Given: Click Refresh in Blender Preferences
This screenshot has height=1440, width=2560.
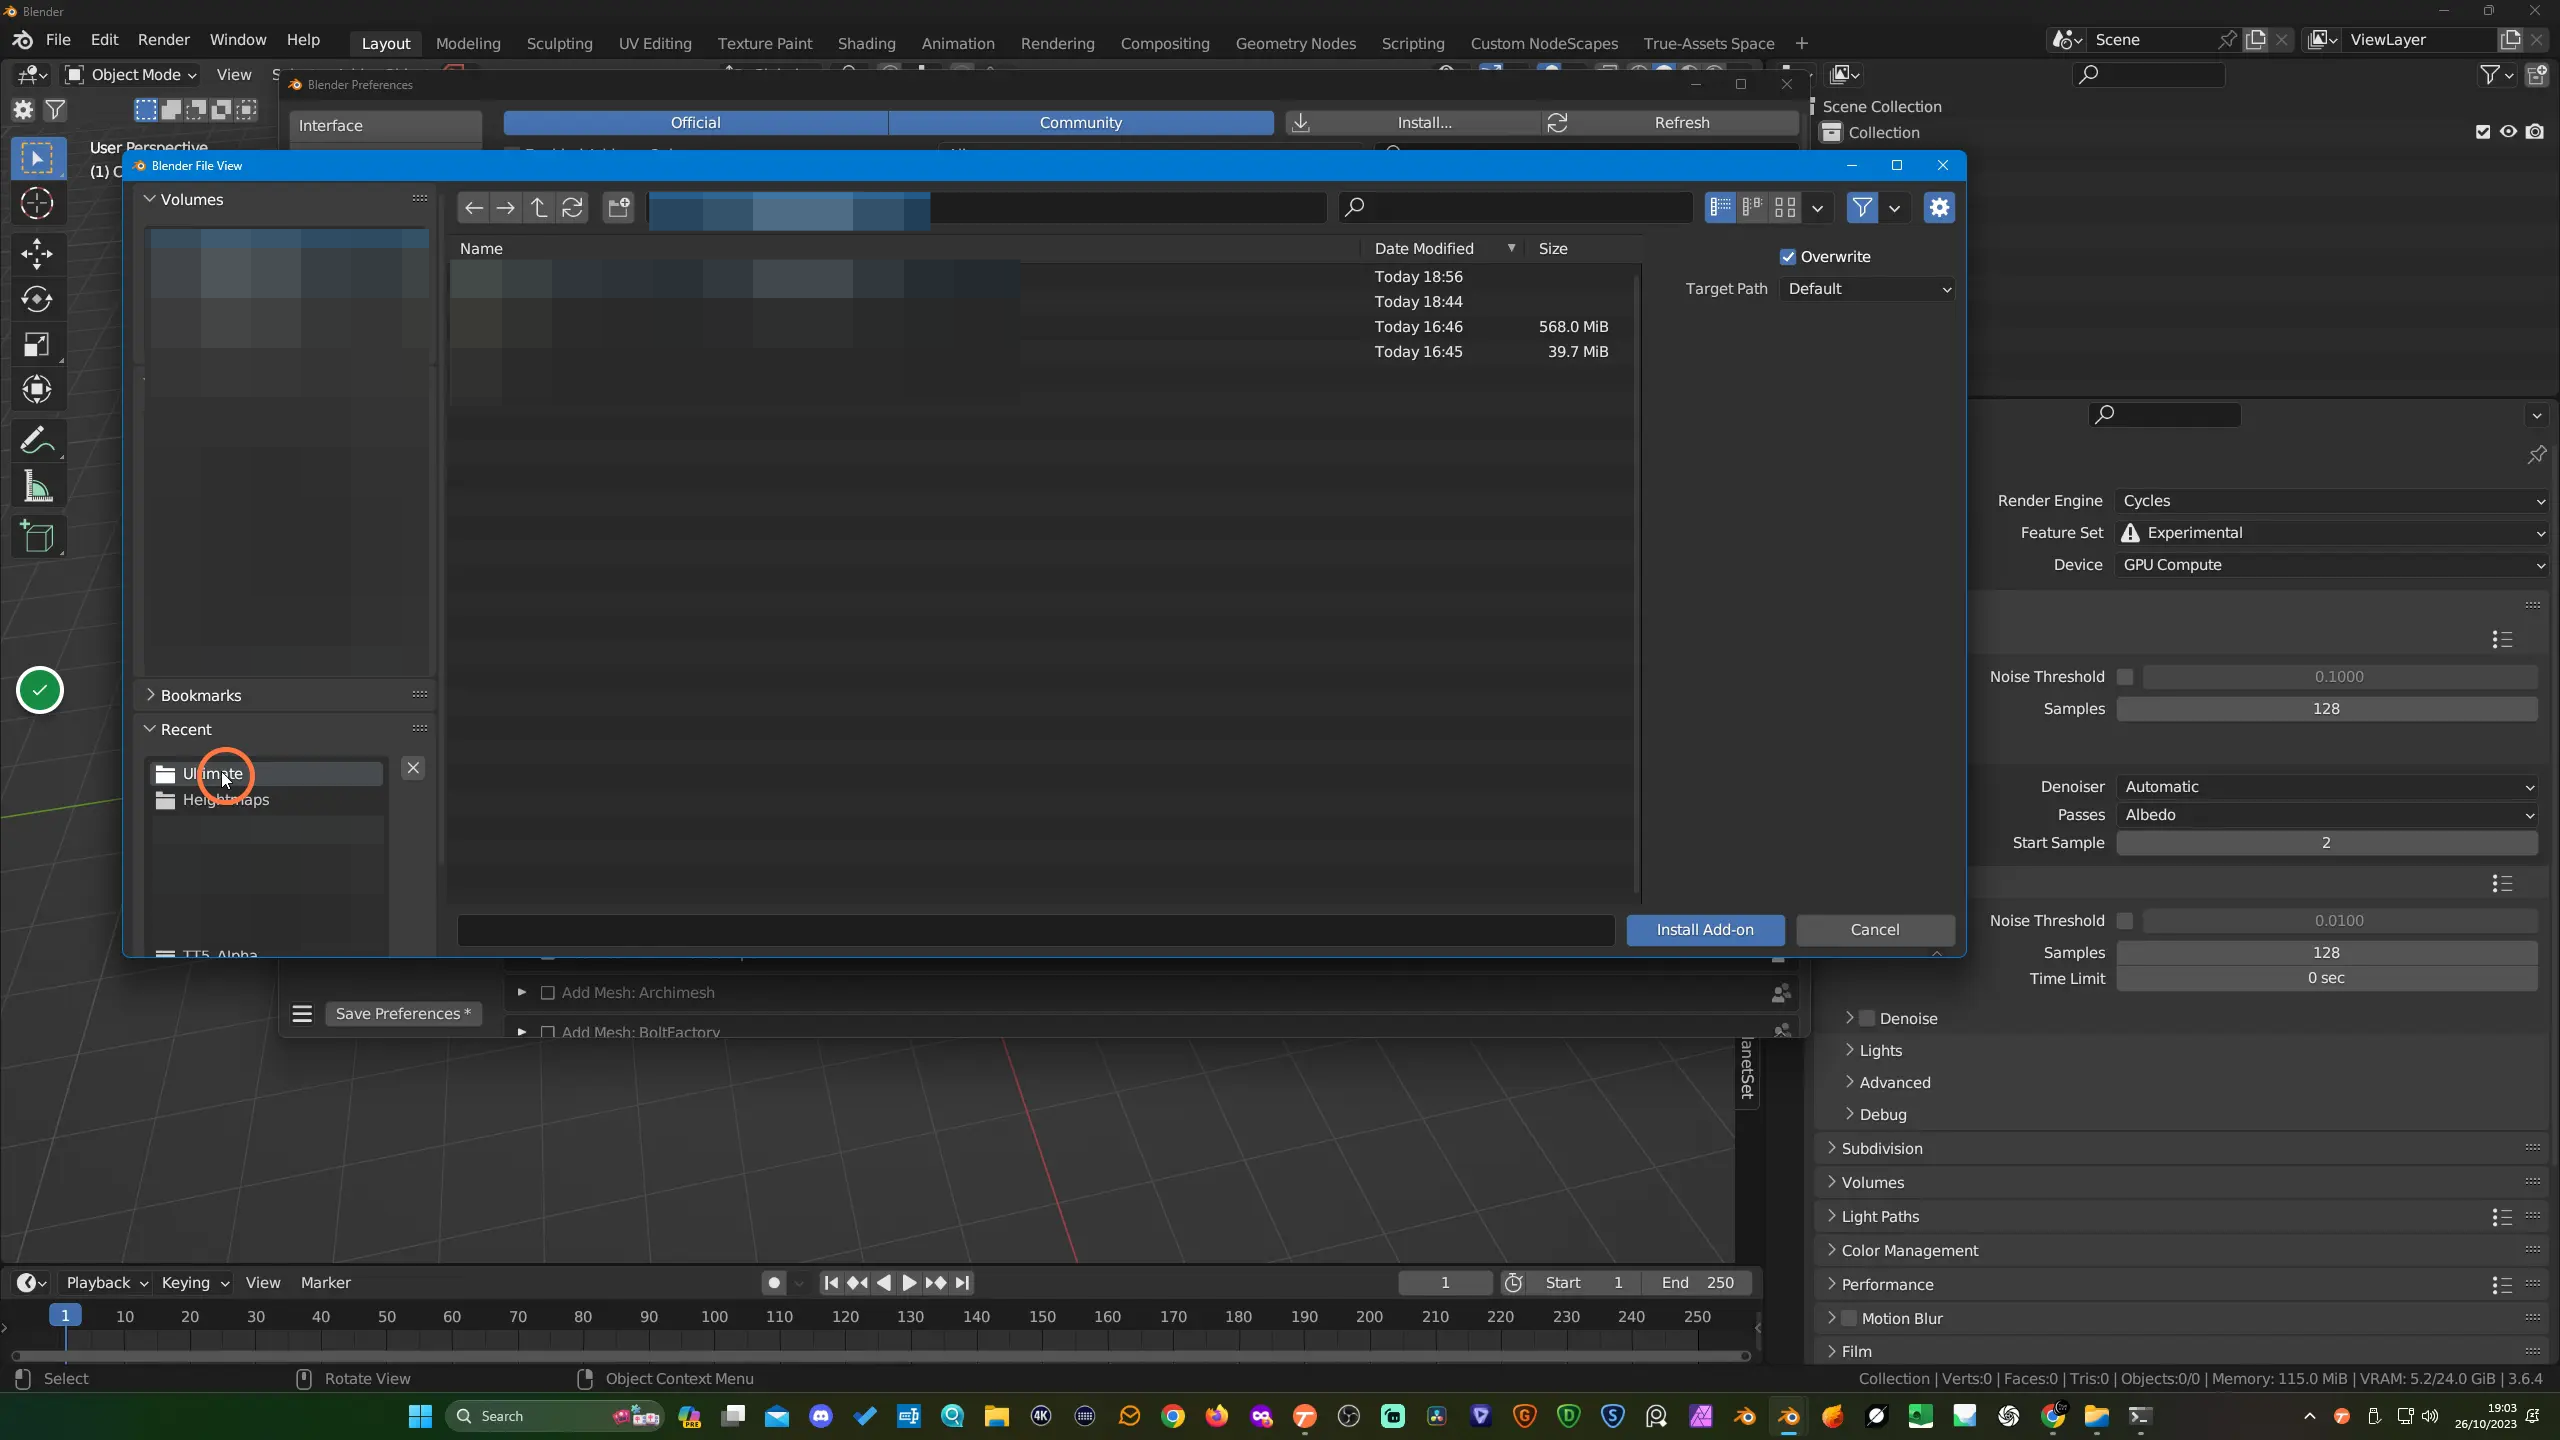Looking at the screenshot, I should pos(1670,123).
